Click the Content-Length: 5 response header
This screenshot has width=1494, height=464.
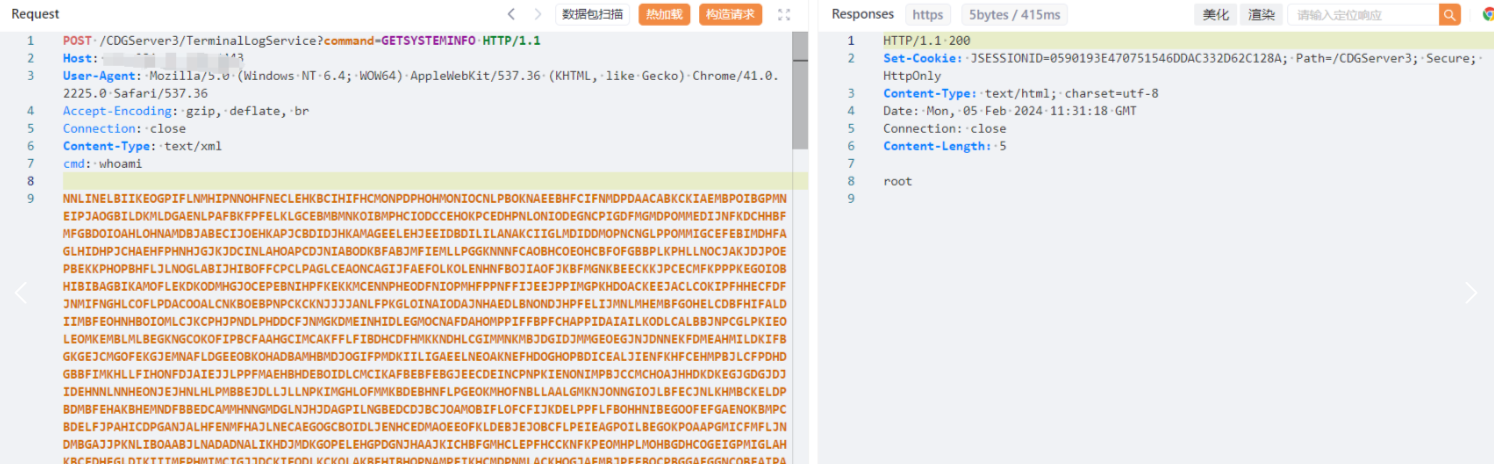coord(945,146)
